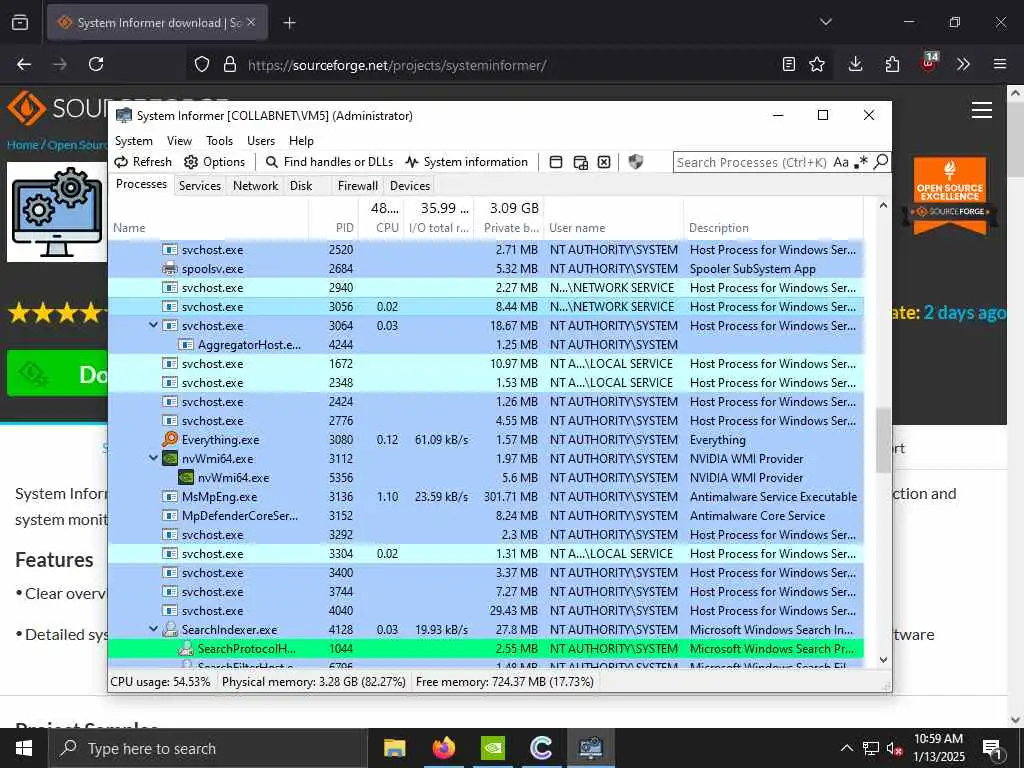Bookmark this page with the star icon

[817, 64]
